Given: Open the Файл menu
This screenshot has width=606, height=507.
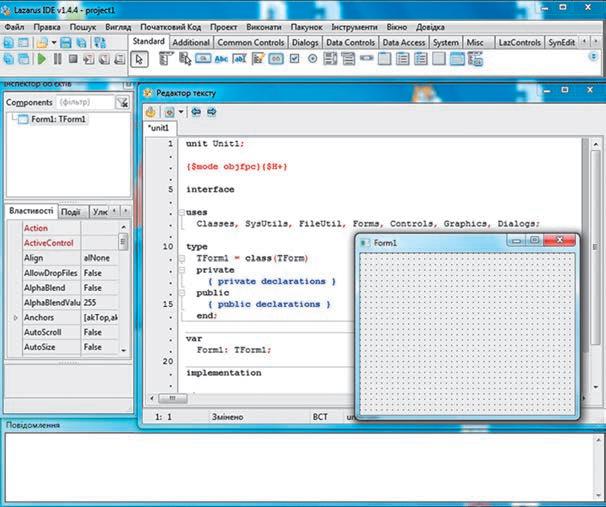Looking at the screenshot, I should click(14, 27).
